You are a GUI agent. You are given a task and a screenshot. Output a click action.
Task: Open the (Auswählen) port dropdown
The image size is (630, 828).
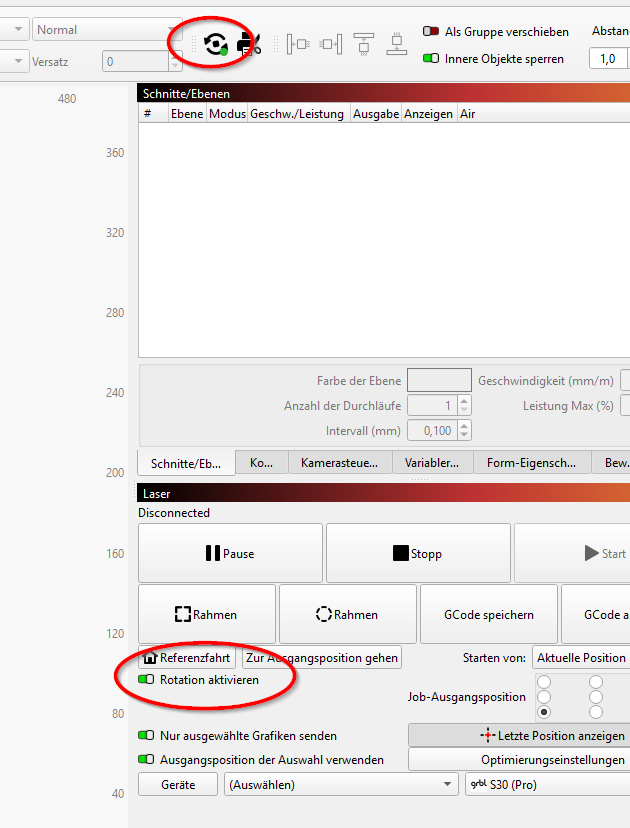[x=342, y=785]
